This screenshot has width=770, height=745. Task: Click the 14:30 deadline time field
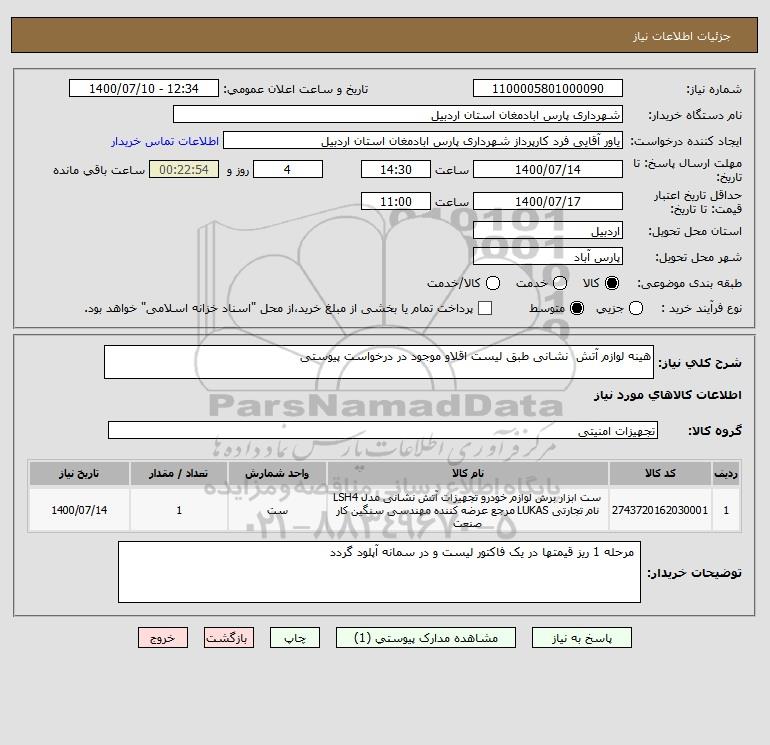coord(396,169)
